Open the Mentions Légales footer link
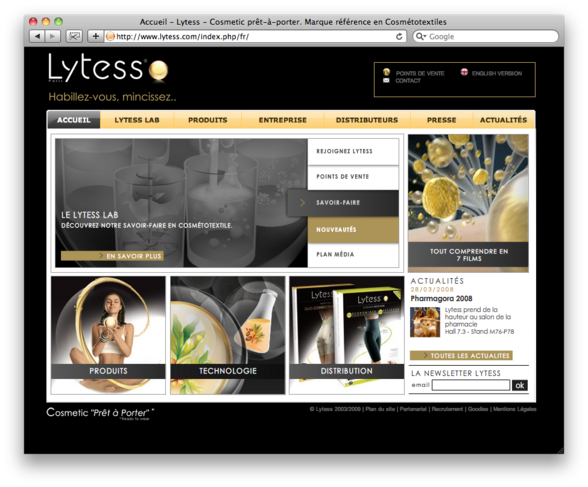 514,409
